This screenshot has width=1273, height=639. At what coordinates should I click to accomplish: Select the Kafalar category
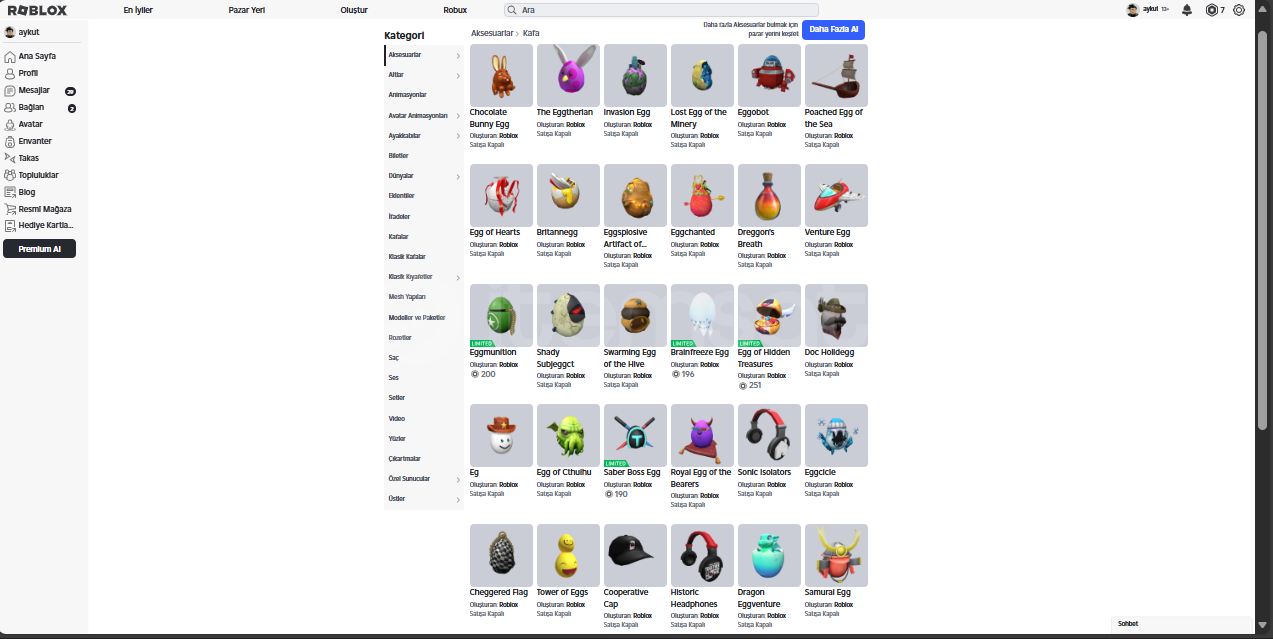(400, 237)
